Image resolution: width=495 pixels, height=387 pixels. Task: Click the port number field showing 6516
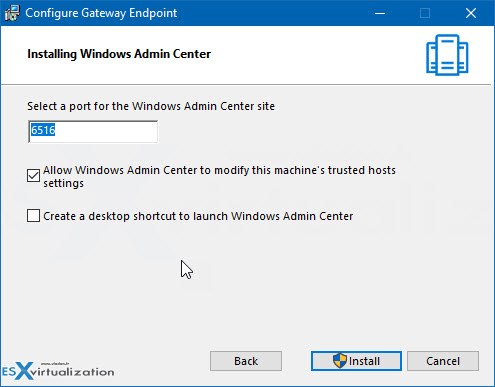click(93, 132)
